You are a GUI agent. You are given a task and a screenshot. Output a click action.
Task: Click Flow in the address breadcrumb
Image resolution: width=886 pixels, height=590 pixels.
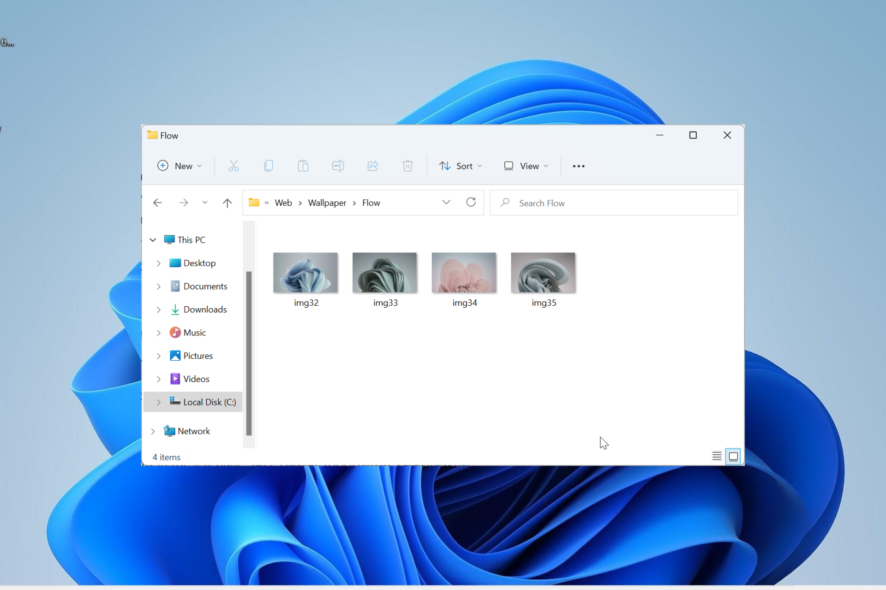tap(371, 203)
